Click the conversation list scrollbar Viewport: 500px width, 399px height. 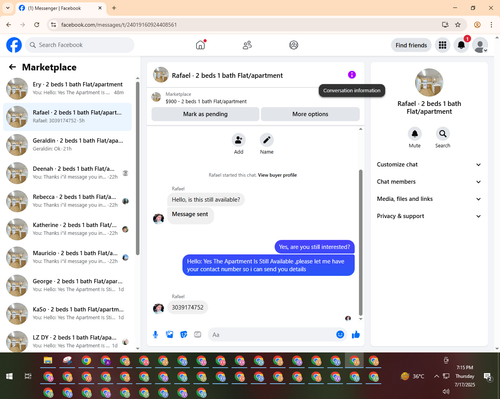[137, 168]
